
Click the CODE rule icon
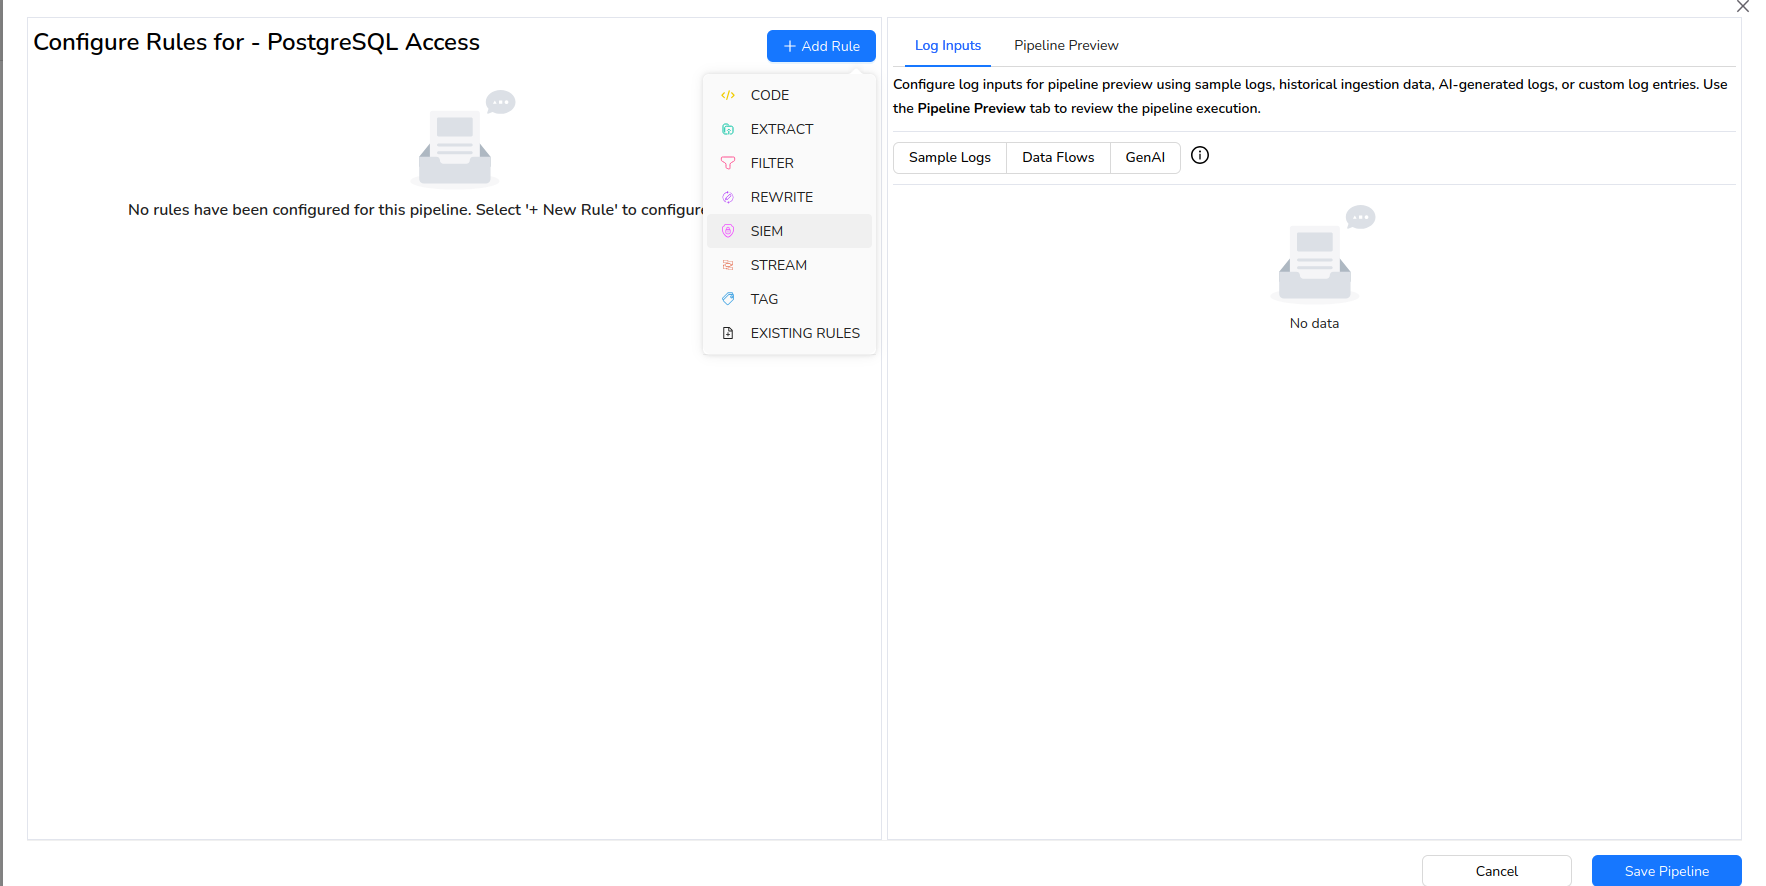coord(728,95)
